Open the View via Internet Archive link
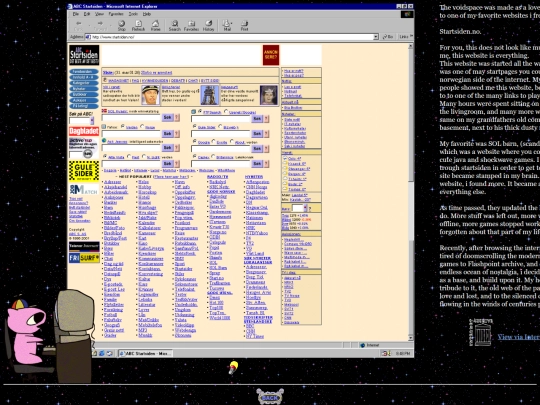Viewport: 540px width, 405px height. tap(519, 337)
